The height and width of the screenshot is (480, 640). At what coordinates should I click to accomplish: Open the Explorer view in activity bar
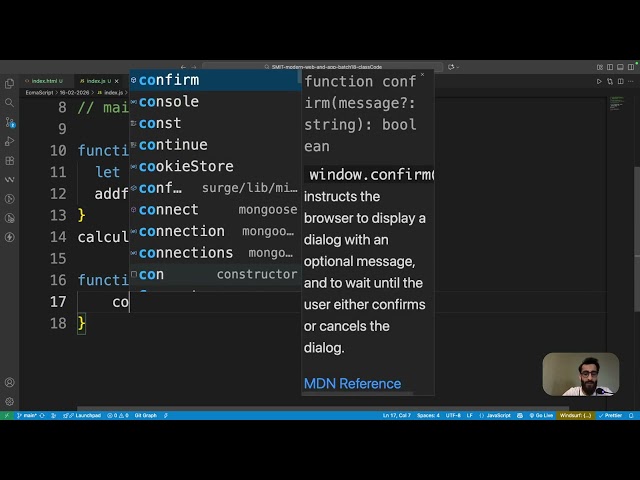coord(9,84)
